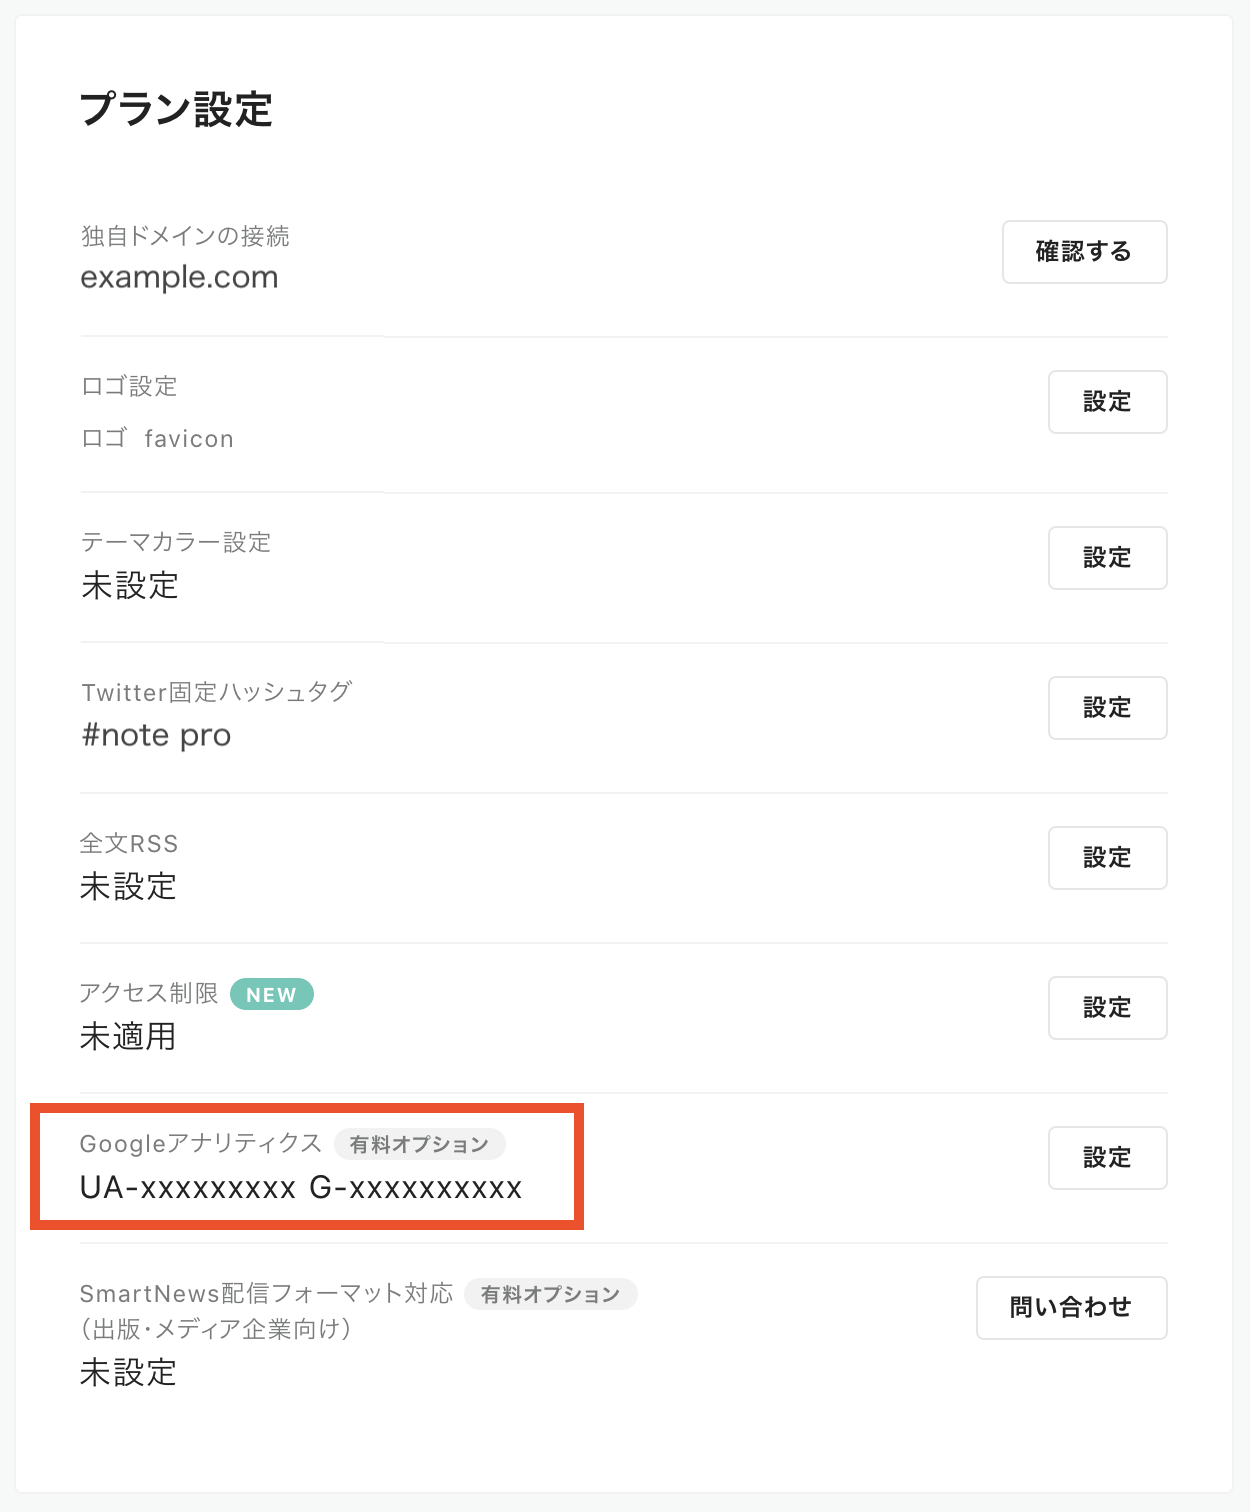Image resolution: width=1250 pixels, height=1512 pixels.
Task: Click the #note pro hashtag value
Action: pyautogui.click(x=156, y=735)
